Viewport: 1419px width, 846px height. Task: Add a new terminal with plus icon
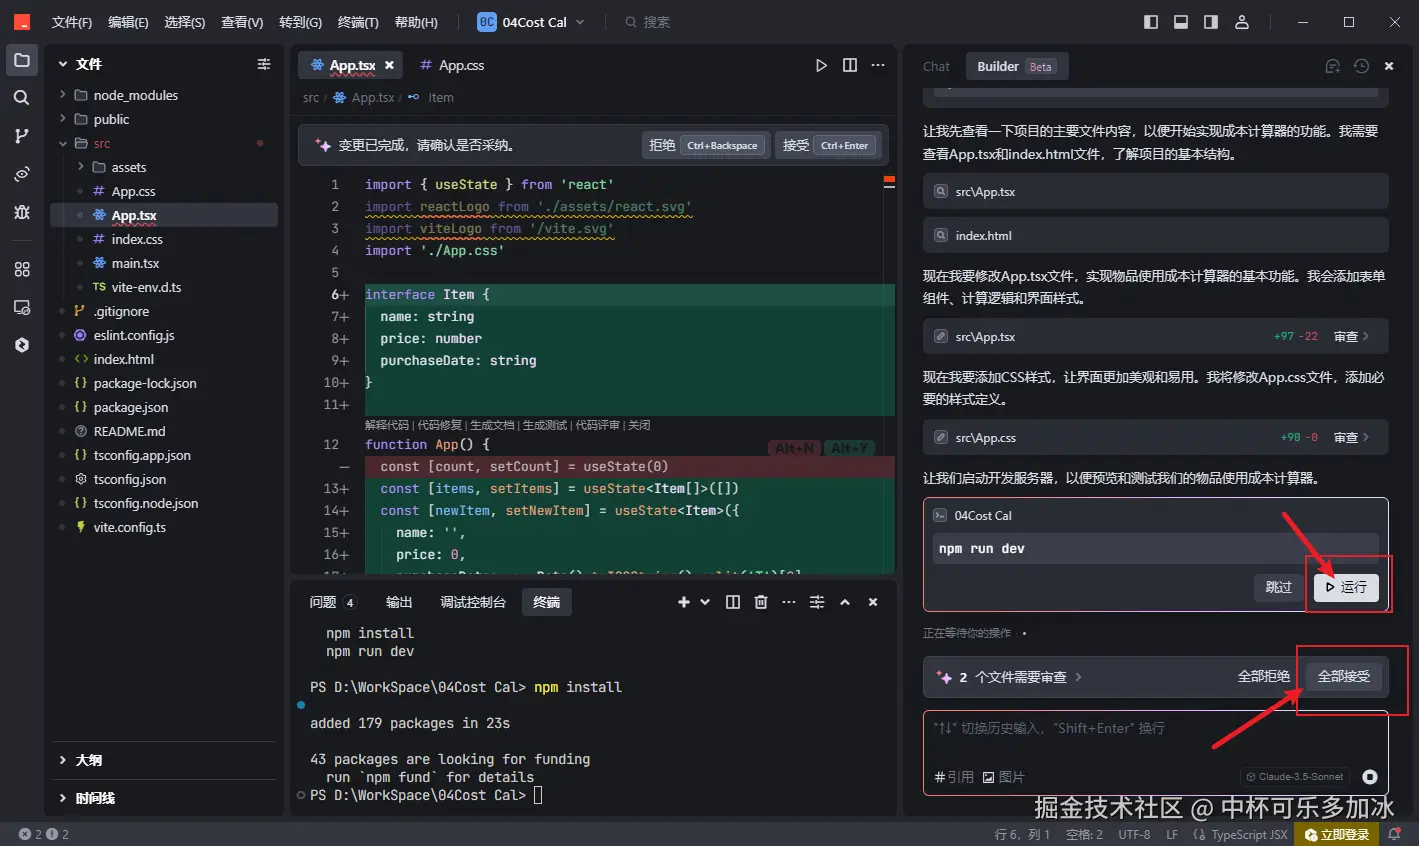tap(684, 602)
